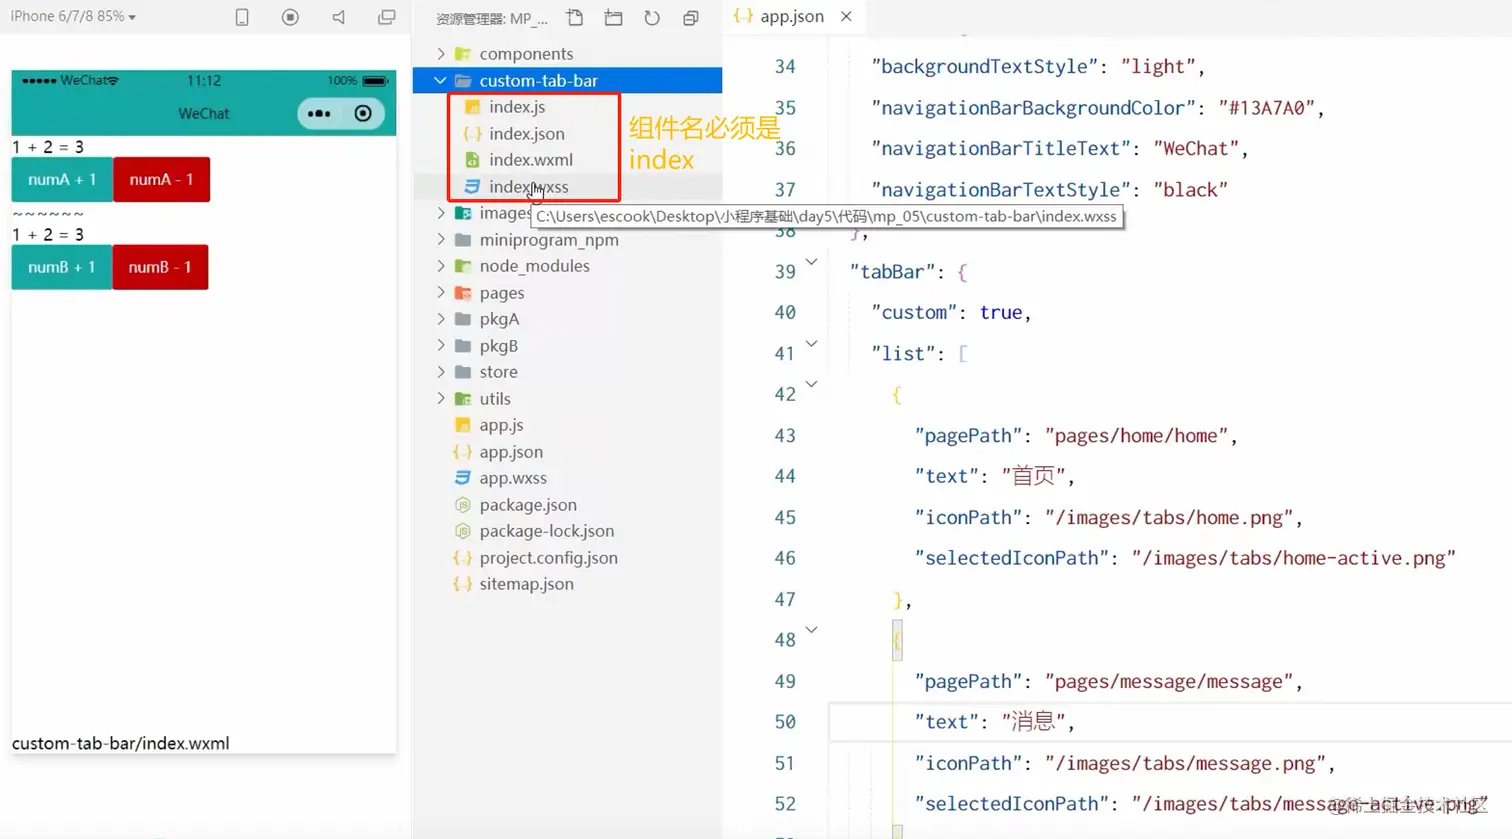Expand the images folder

tap(441, 213)
